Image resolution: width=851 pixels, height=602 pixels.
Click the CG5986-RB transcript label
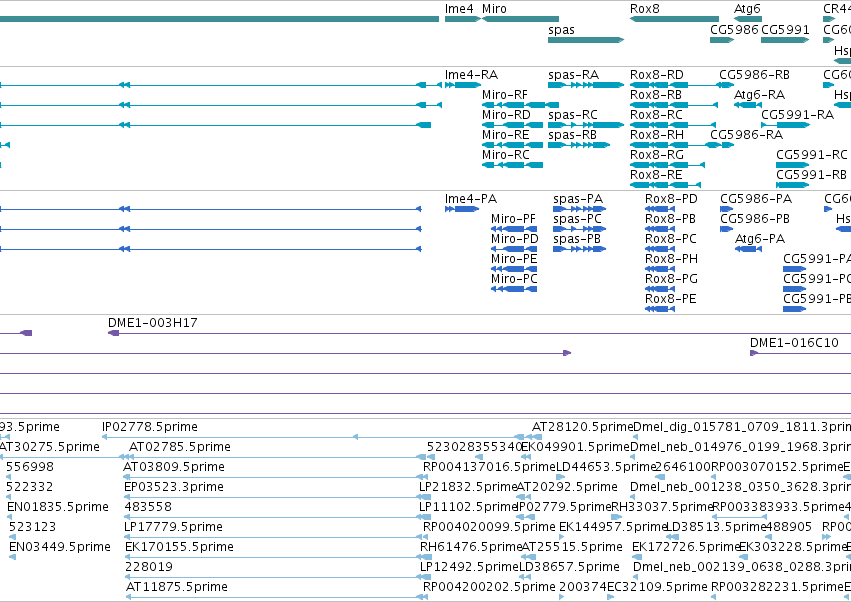[x=754, y=74]
